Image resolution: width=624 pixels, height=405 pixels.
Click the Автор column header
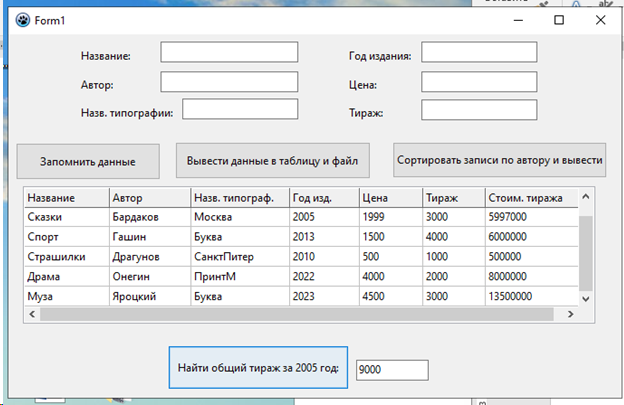(148, 197)
